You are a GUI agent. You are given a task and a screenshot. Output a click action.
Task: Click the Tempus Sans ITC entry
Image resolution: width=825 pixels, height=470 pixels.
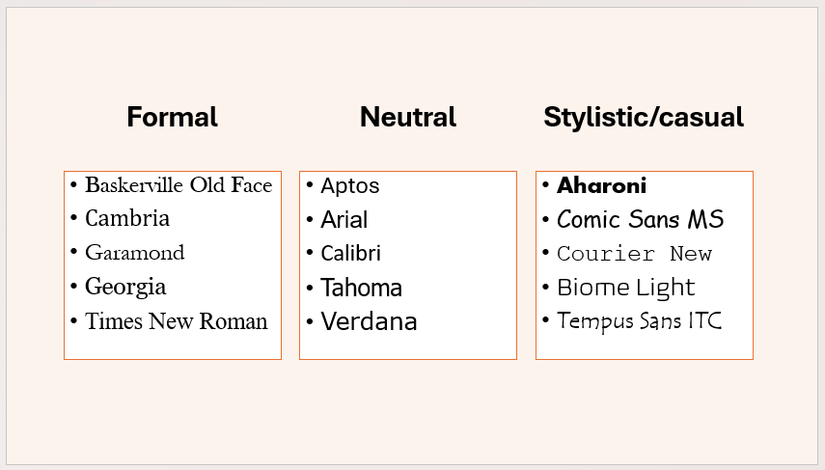(x=639, y=321)
